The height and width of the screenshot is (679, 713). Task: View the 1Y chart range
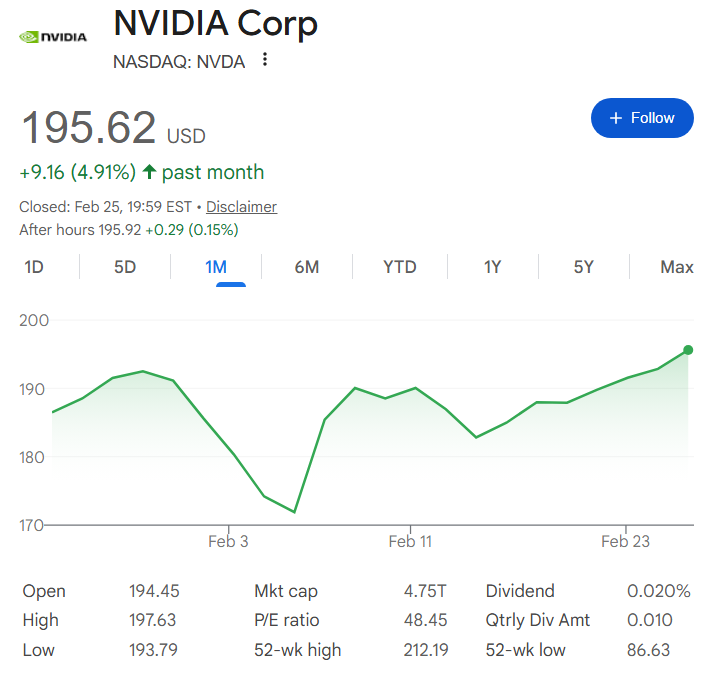click(x=492, y=267)
